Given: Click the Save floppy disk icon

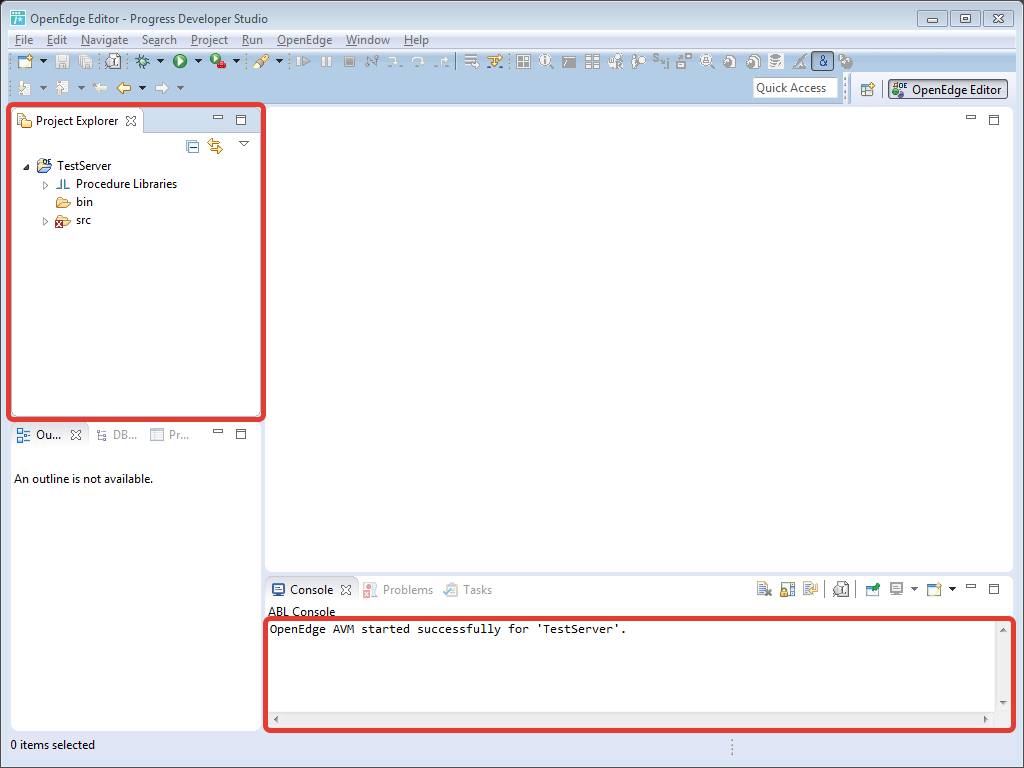Looking at the screenshot, I should coord(62,61).
